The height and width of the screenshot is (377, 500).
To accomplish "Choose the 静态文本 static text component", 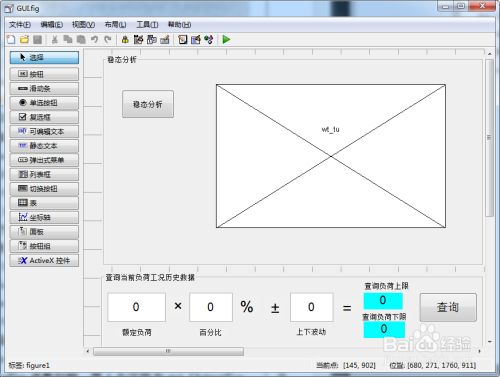I will [44, 146].
